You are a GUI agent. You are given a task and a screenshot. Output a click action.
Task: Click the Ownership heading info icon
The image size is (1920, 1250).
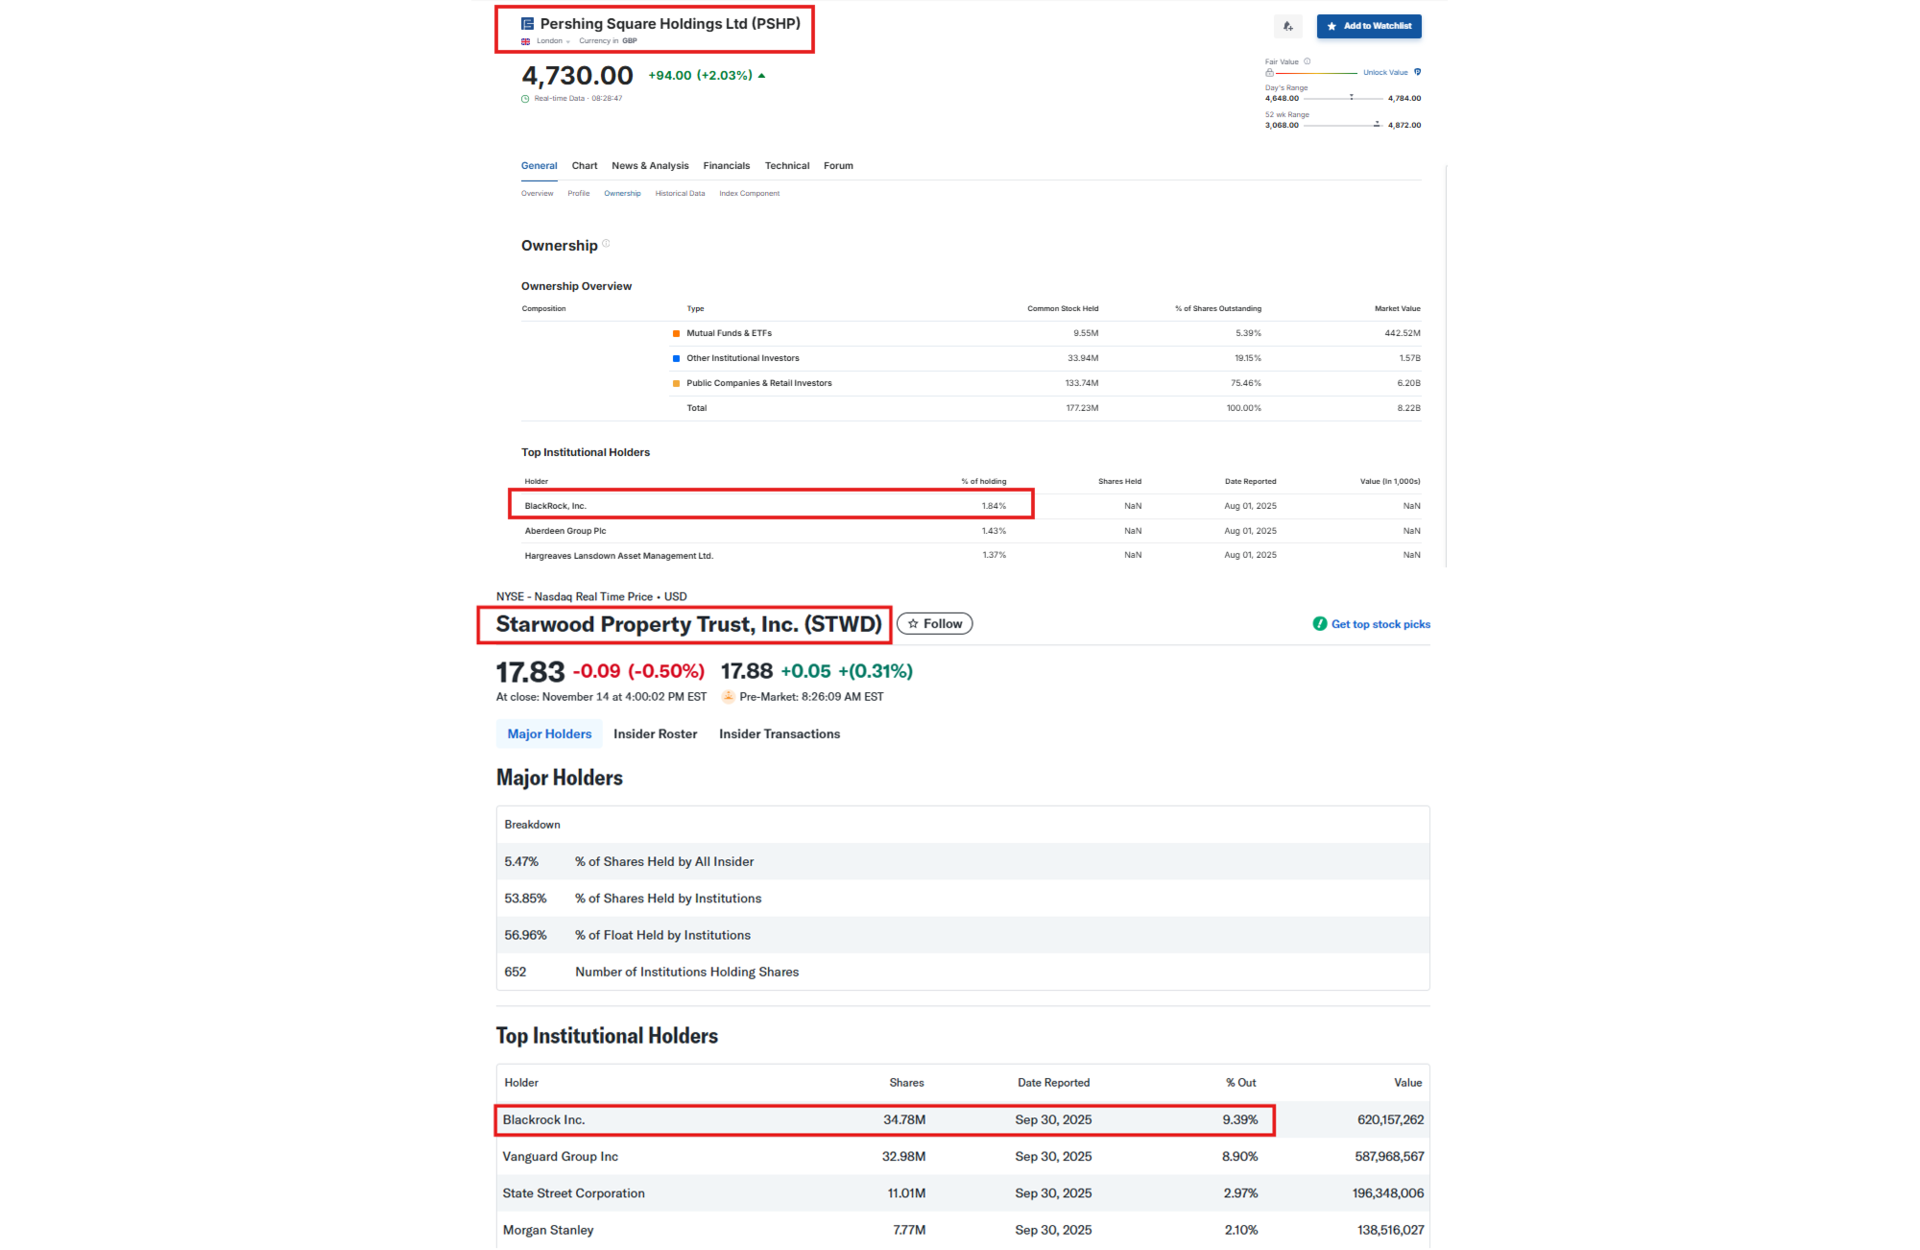pyautogui.click(x=606, y=244)
